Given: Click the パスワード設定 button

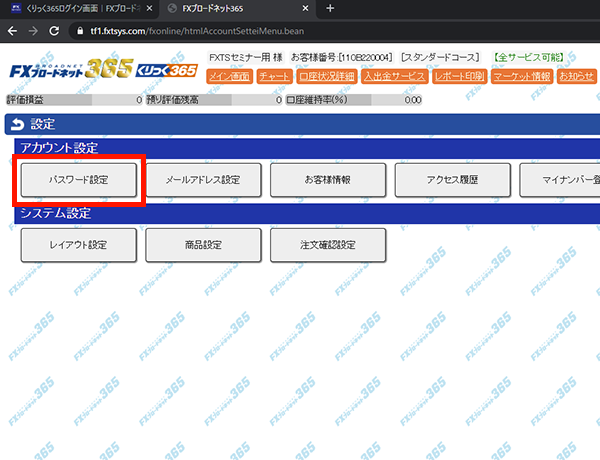Looking at the screenshot, I should click(78, 181).
